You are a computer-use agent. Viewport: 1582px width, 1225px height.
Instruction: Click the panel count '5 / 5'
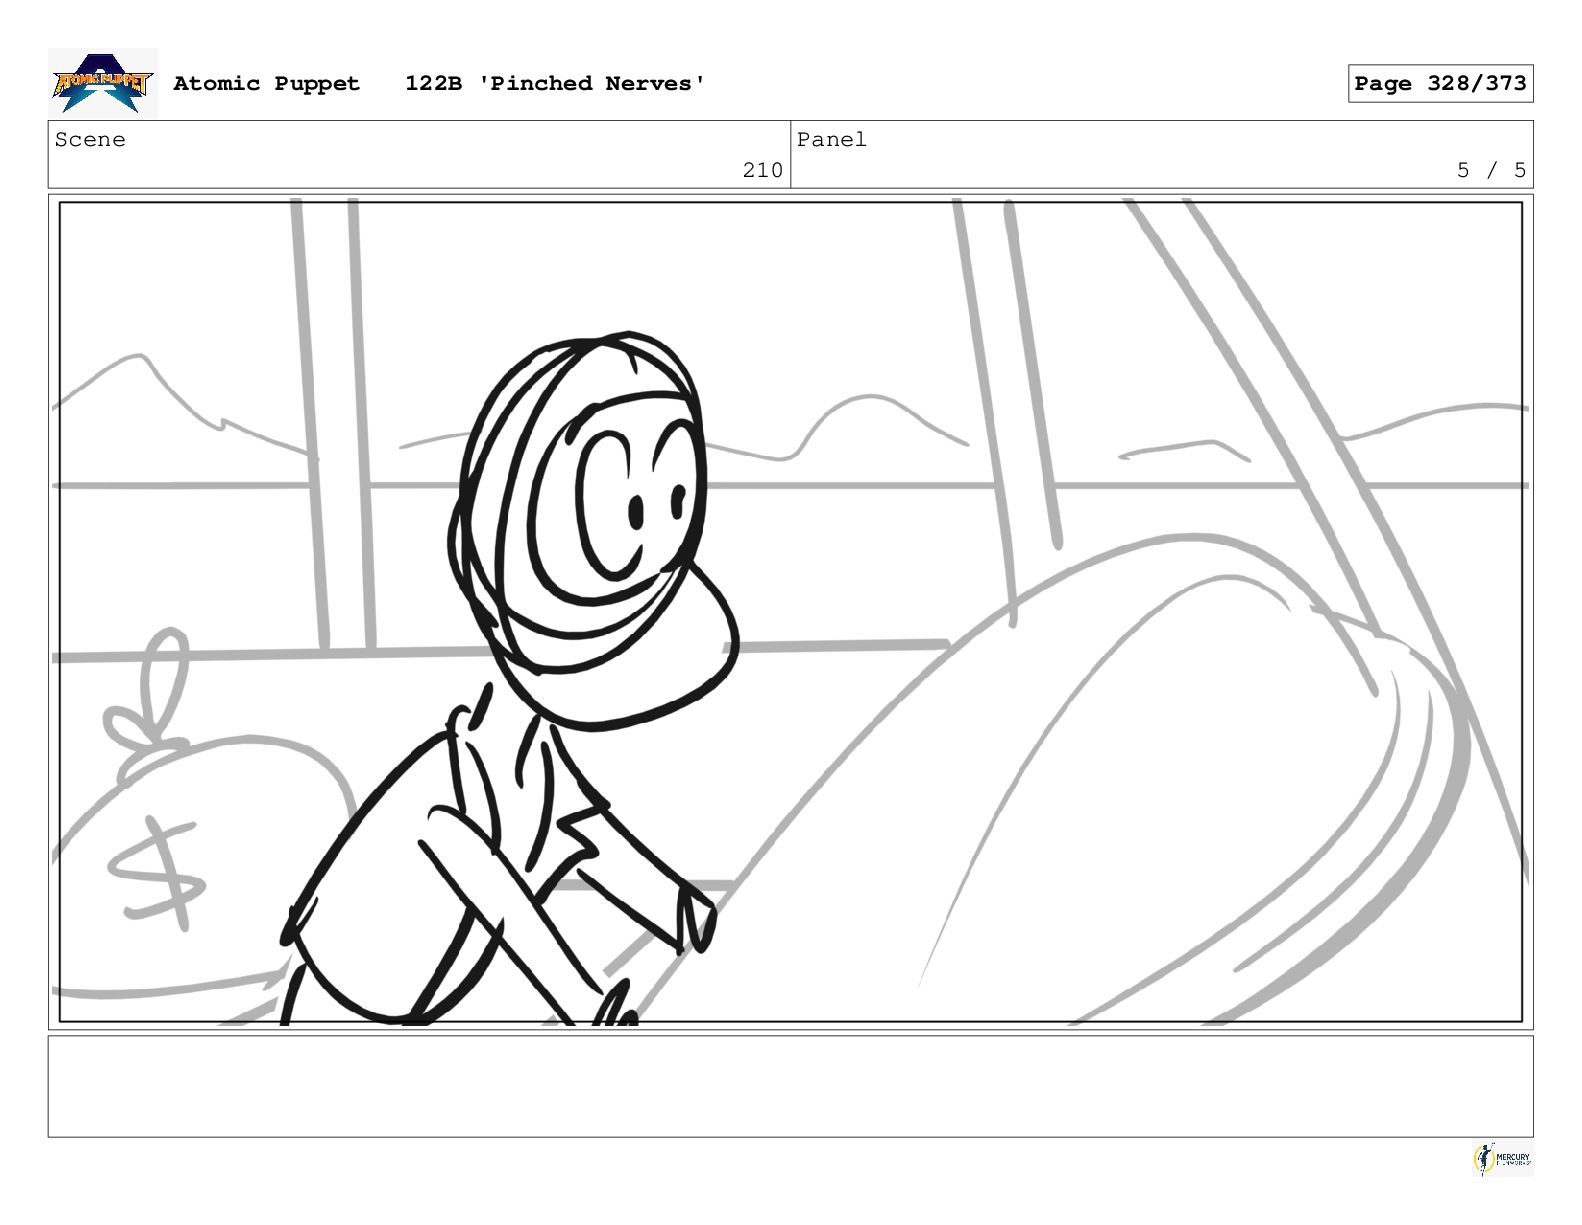pyautogui.click(x=1491, y=170)
